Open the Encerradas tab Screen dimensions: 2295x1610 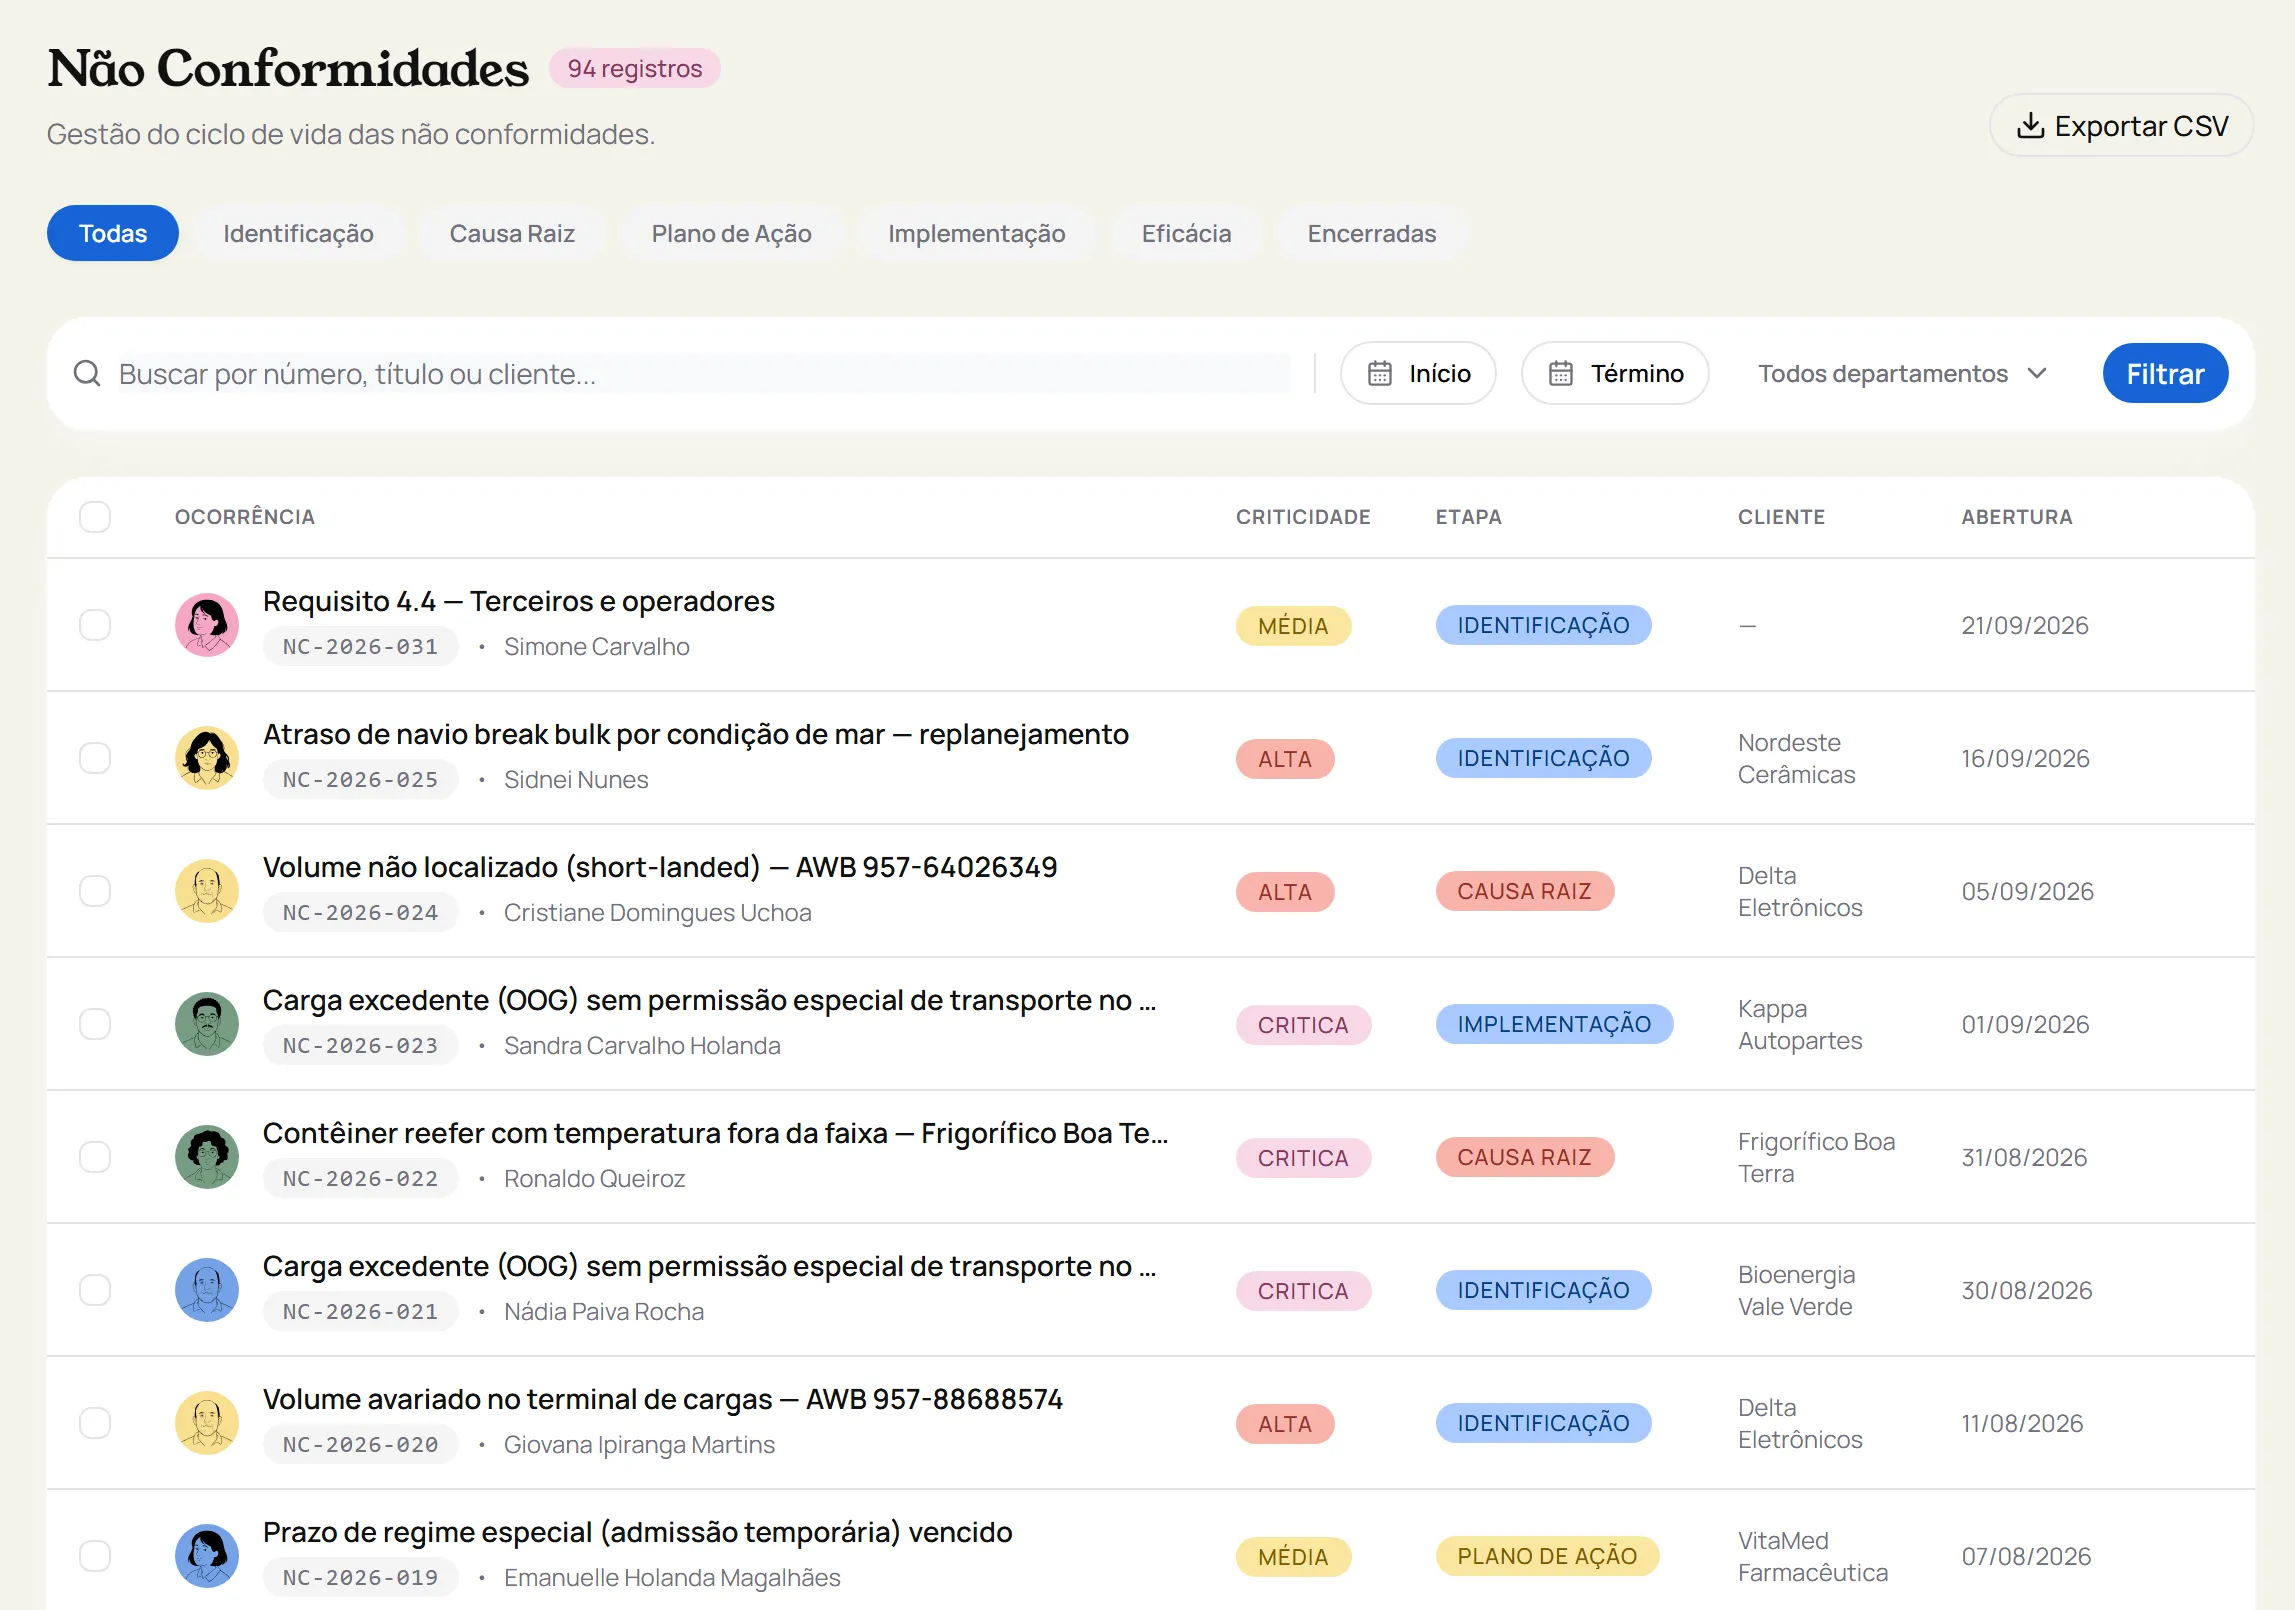tap(1371, 234)
